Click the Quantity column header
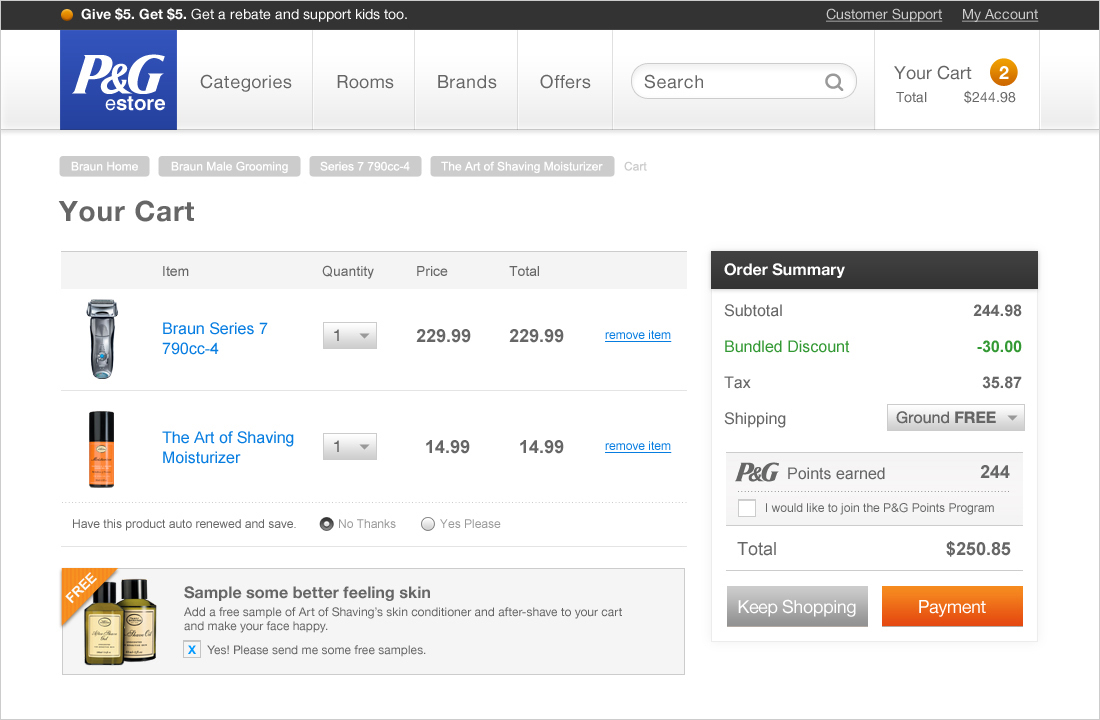1100x720 pixels. [x=348, y=272]
